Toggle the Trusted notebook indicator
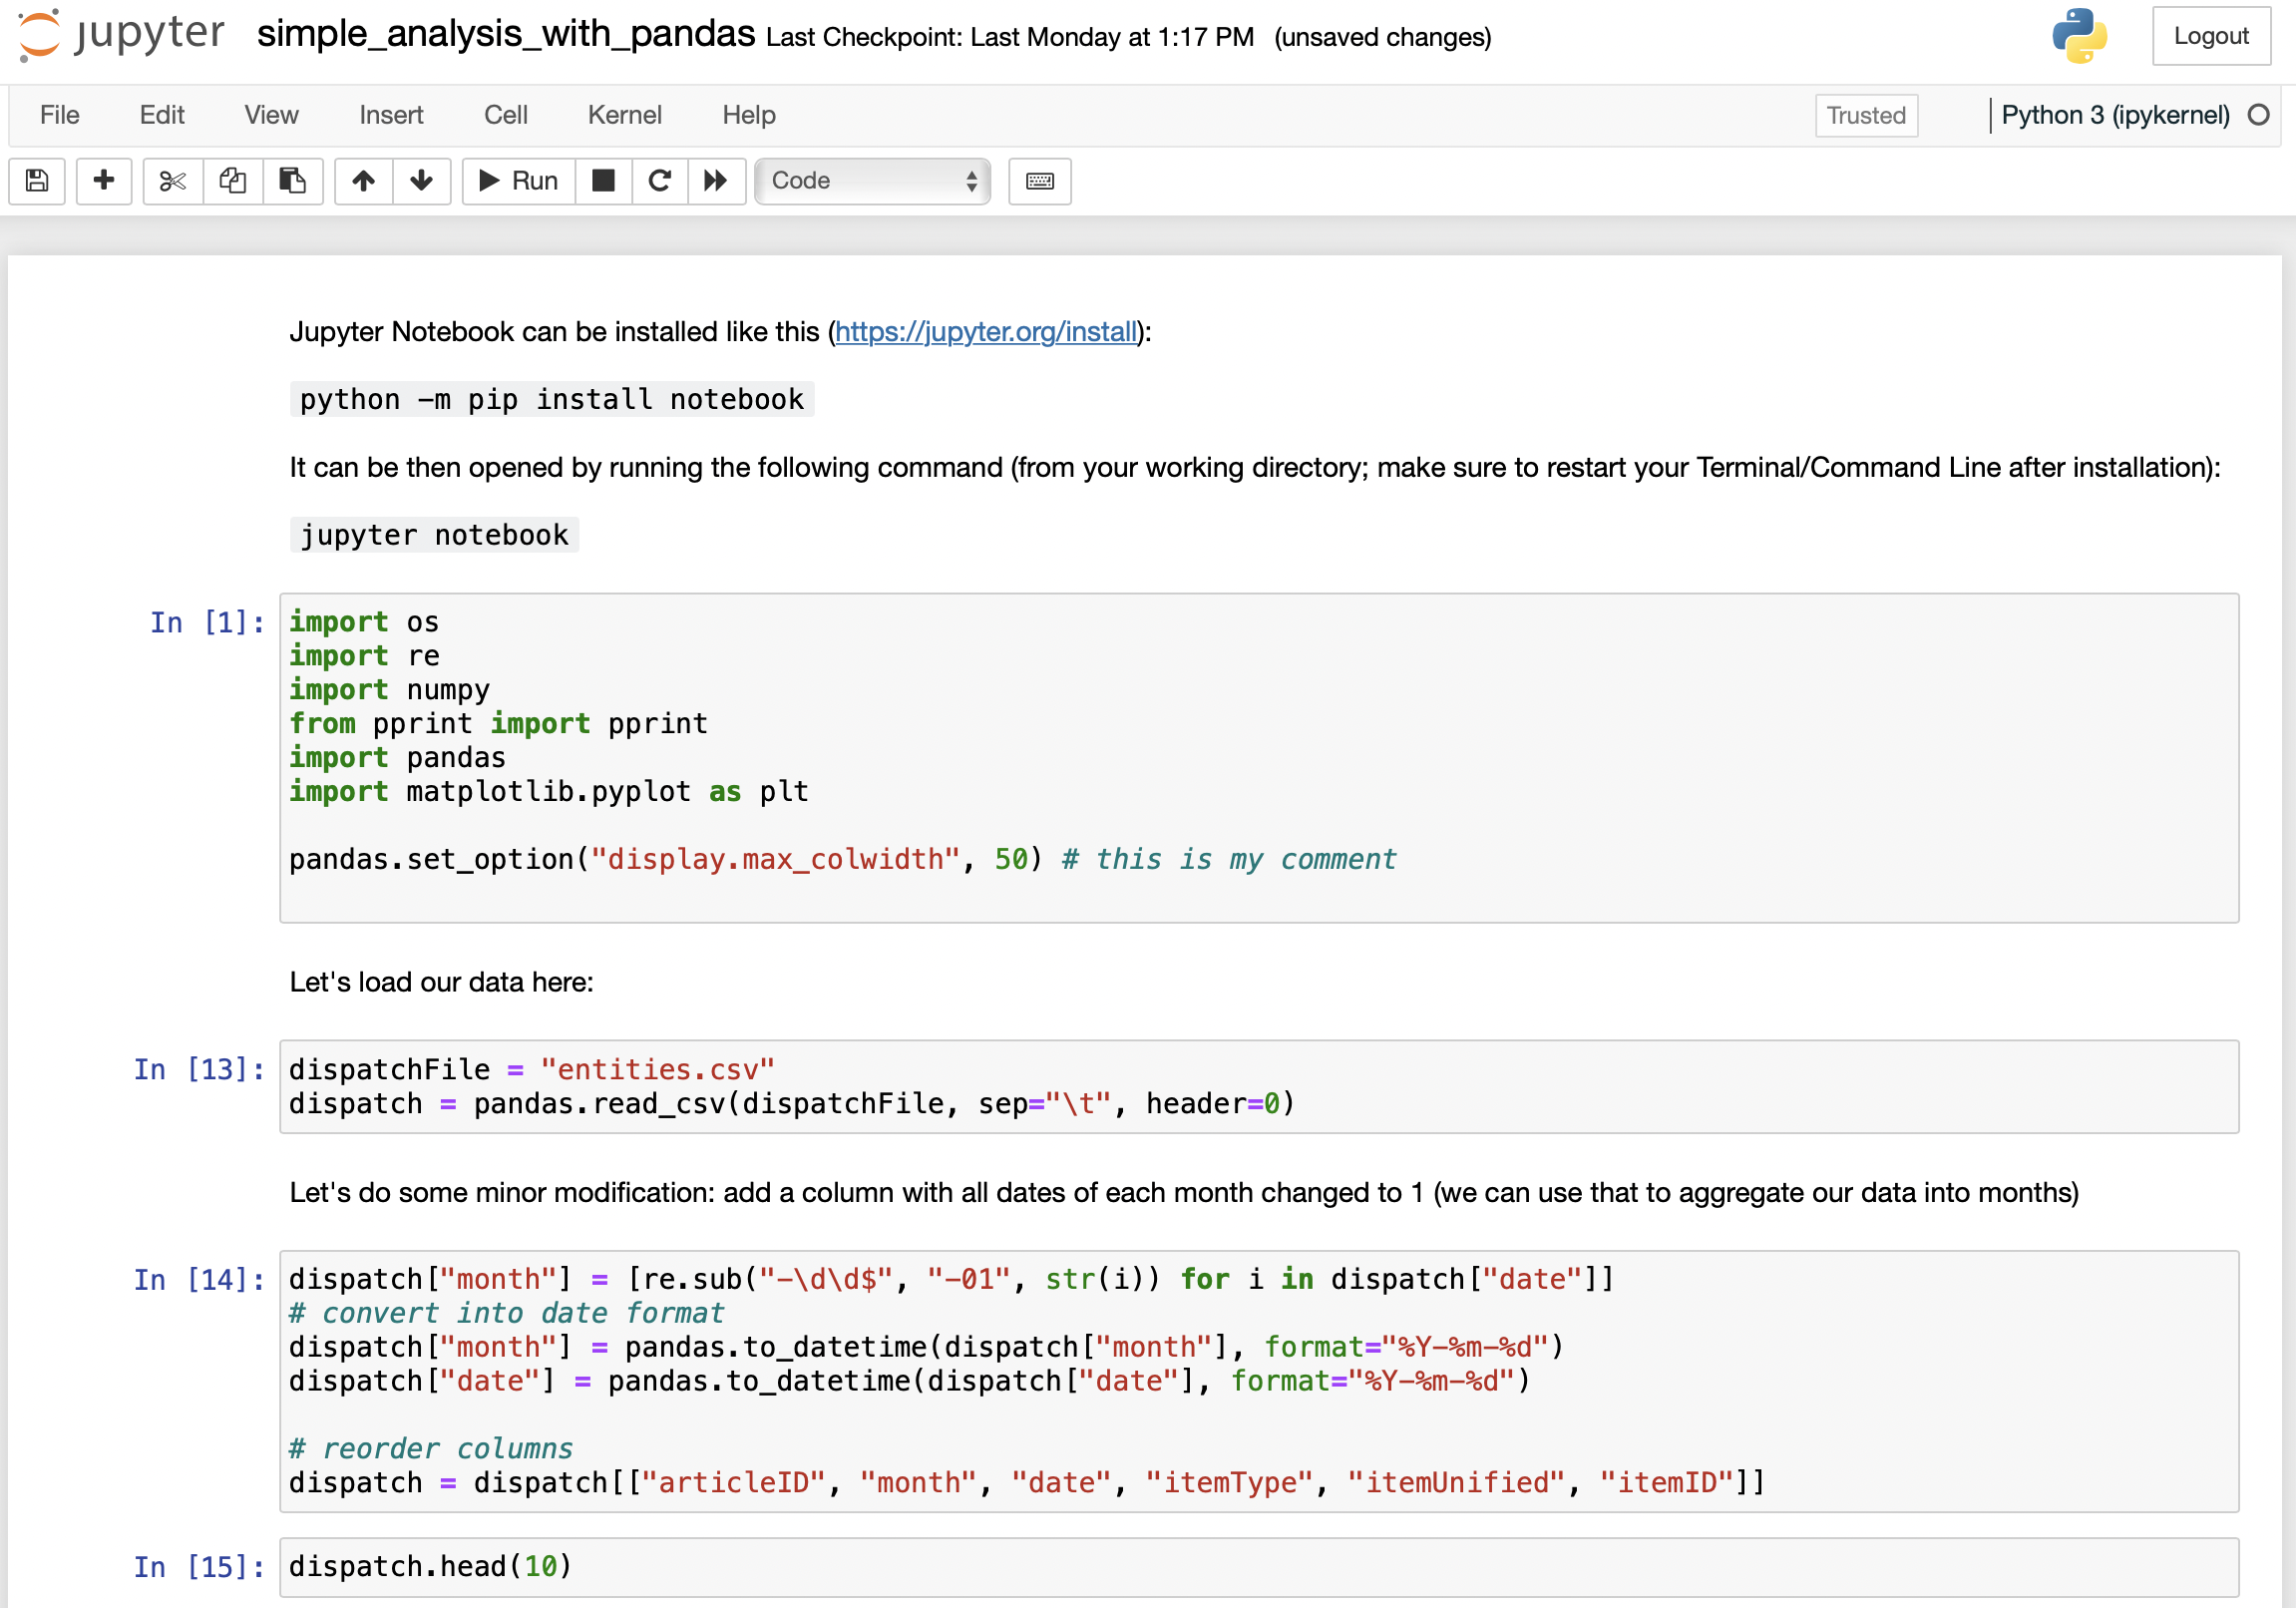 1865,115
